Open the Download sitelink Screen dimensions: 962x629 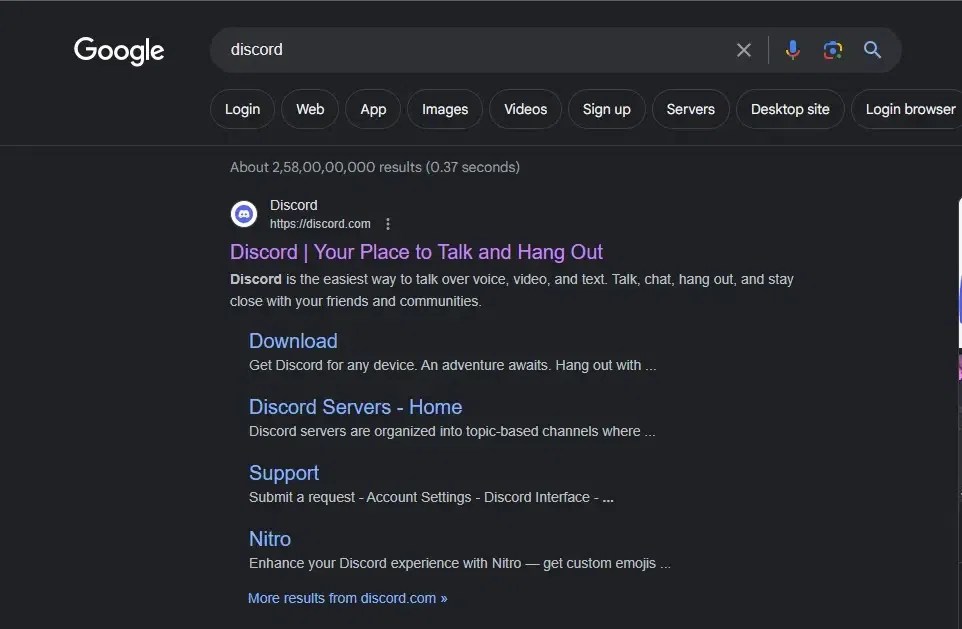292,341
